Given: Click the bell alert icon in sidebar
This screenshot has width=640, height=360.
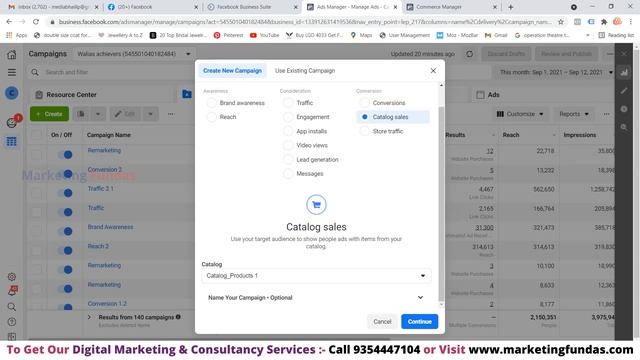Looking at the screenshot, I should [12, 291].
